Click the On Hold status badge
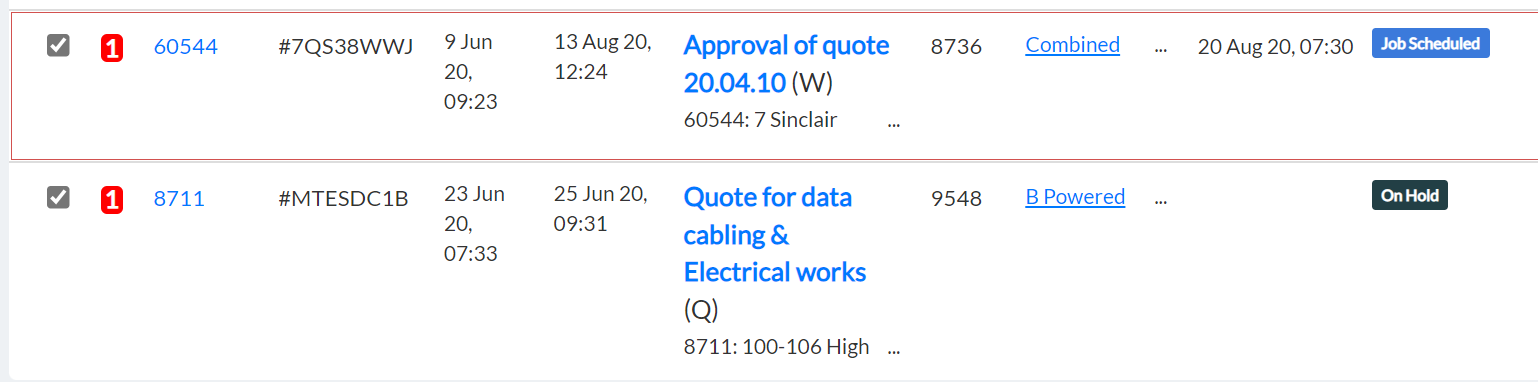 tap(1409, 195)
